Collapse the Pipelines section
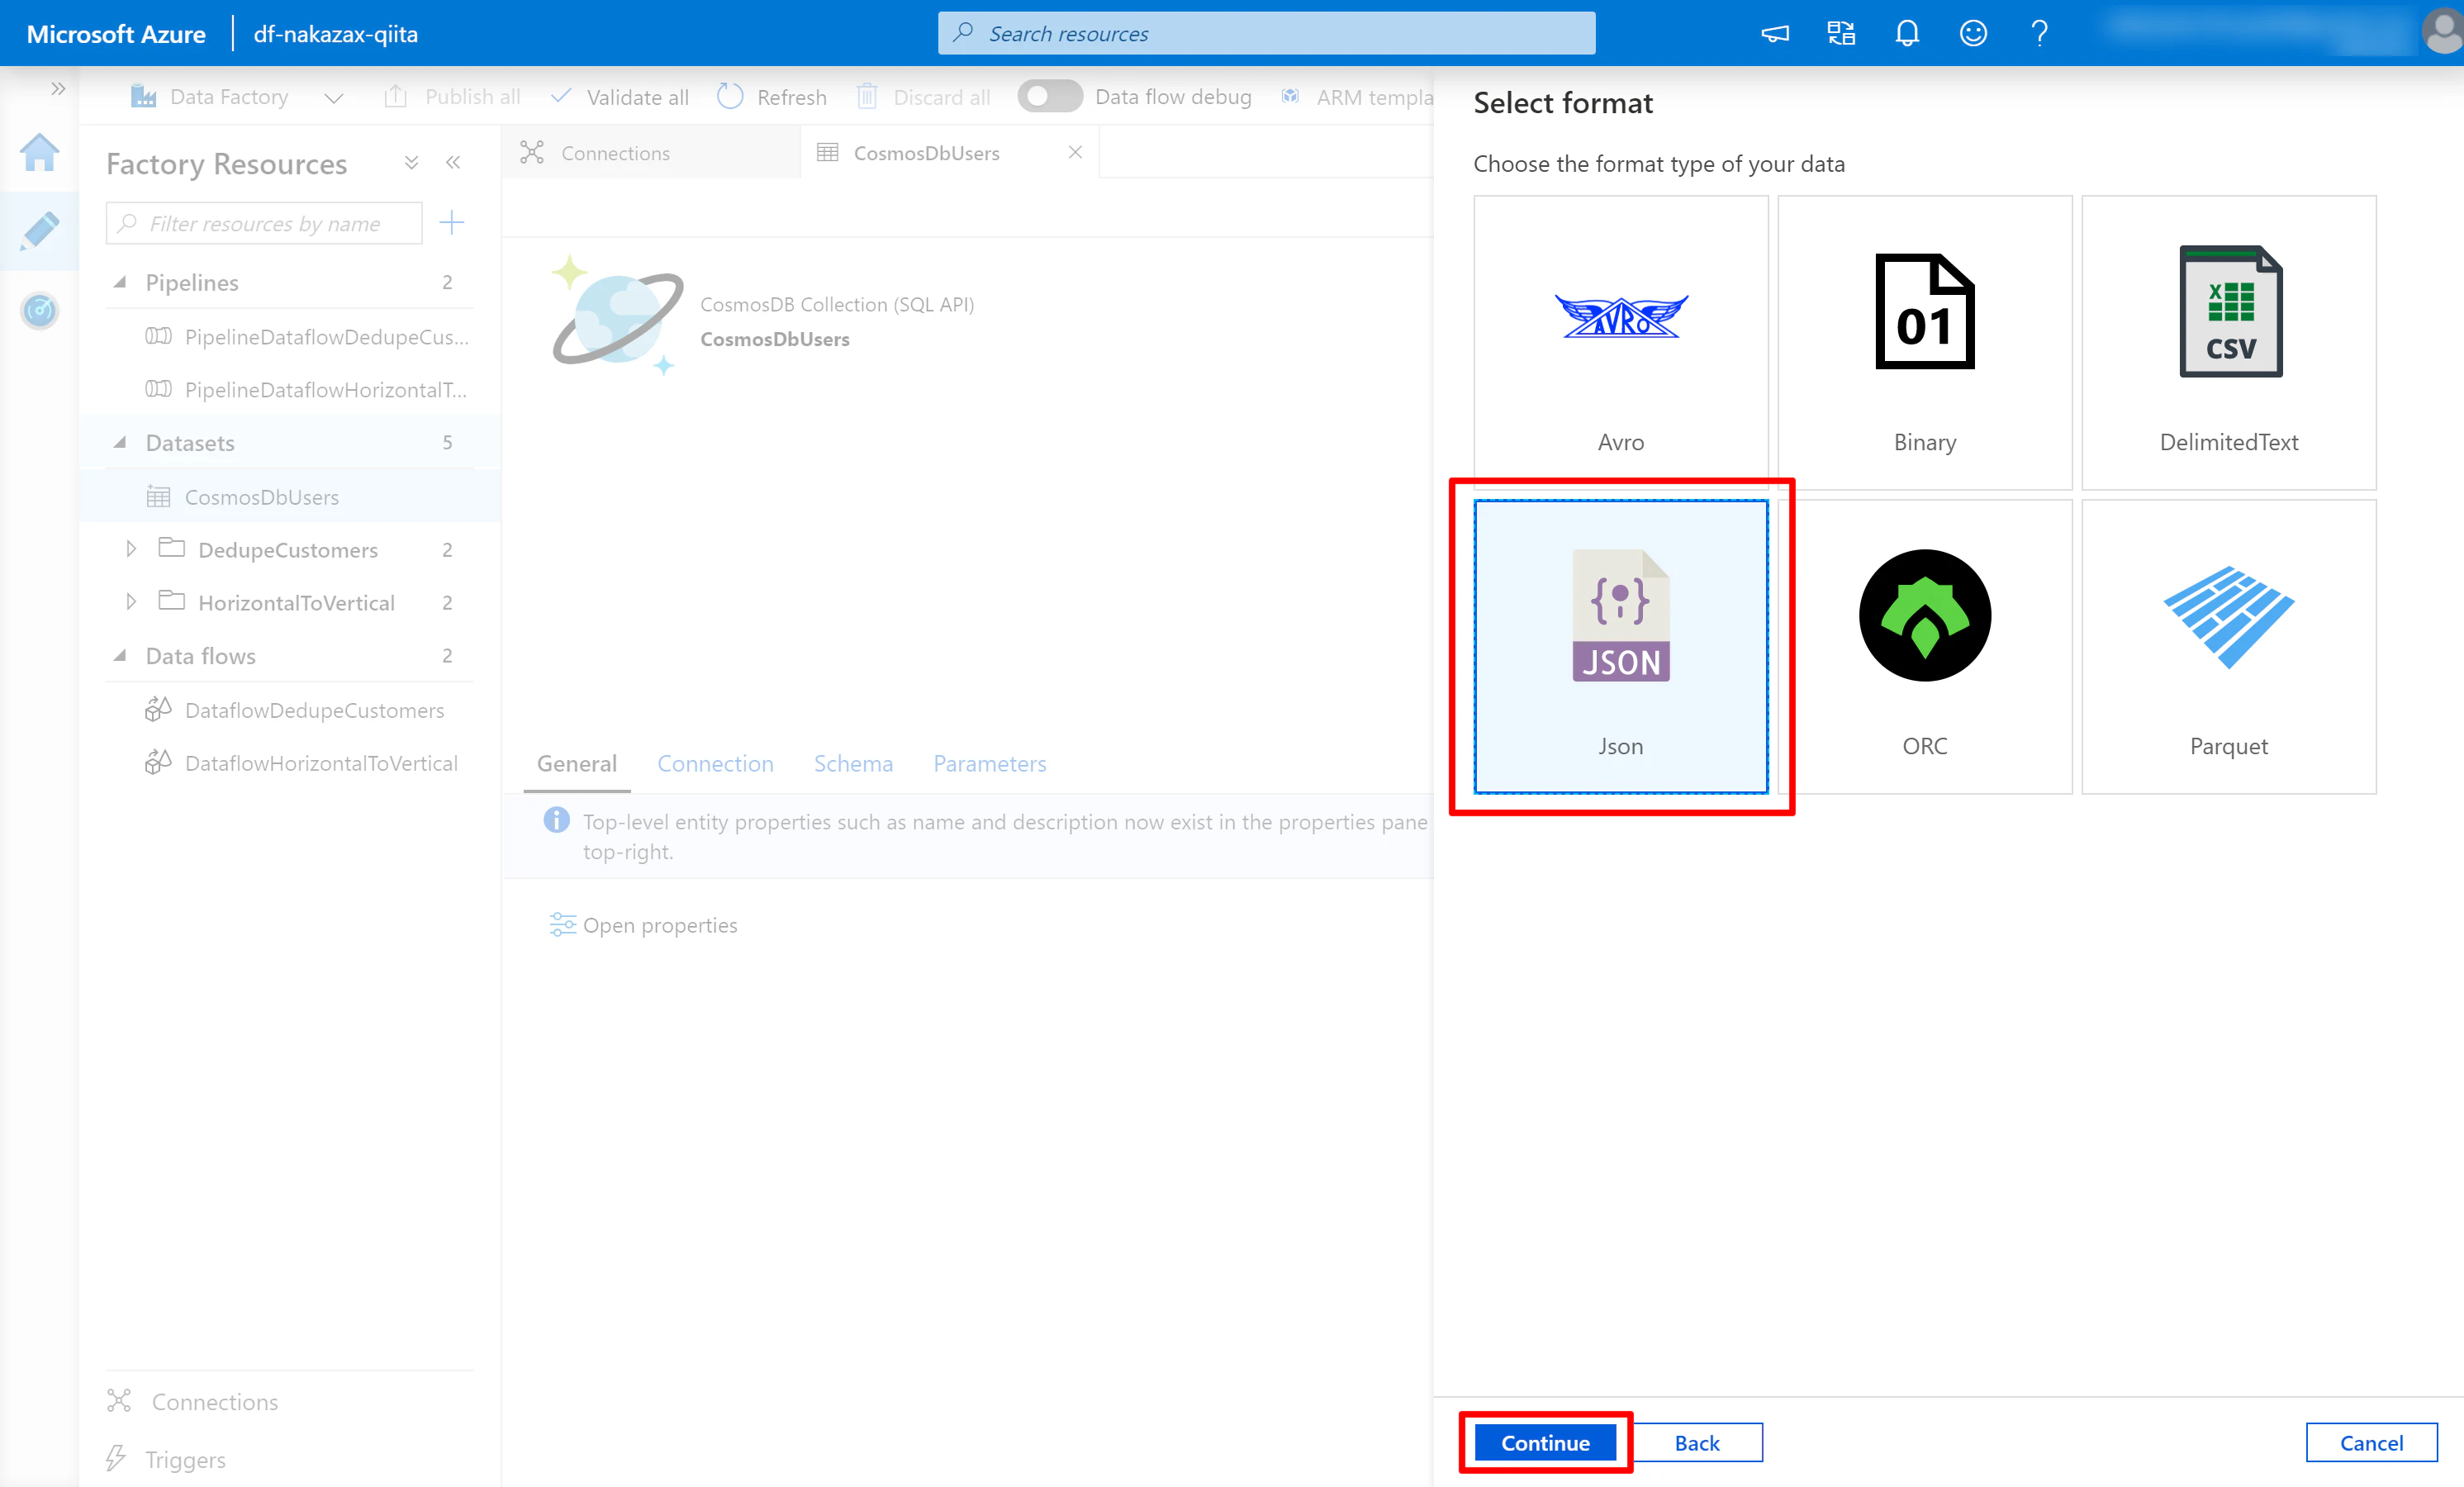This screenshot has width=2464, height=1487. click(x=120, y=282)
